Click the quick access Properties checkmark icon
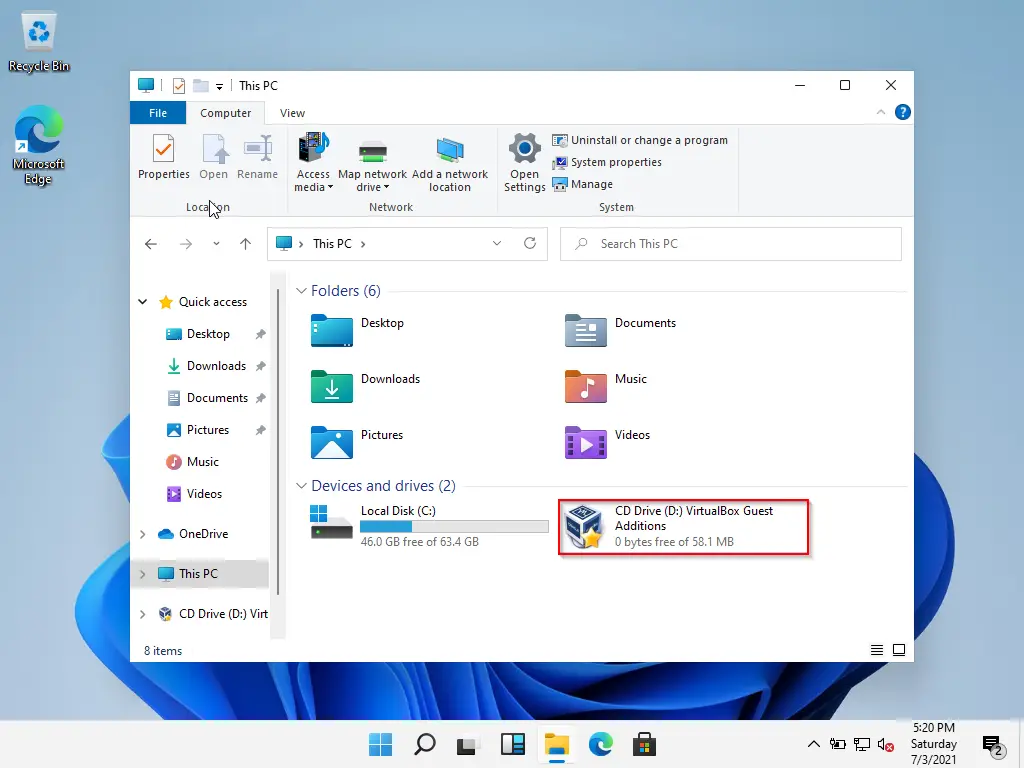1024x768 pixels. [x=178, y=86]
